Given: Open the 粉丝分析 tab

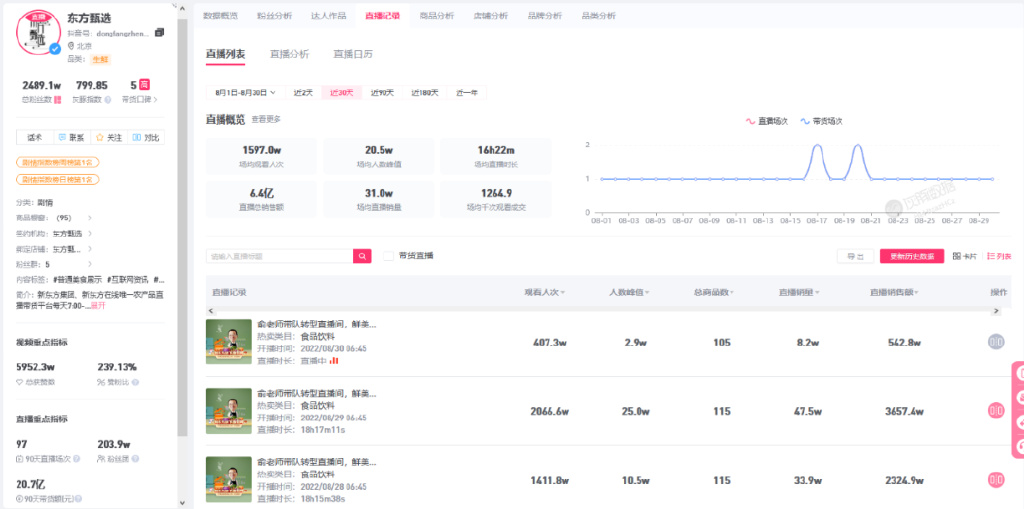Looking at the screenshot, I should pyautogui.click(x=275, y=16).
